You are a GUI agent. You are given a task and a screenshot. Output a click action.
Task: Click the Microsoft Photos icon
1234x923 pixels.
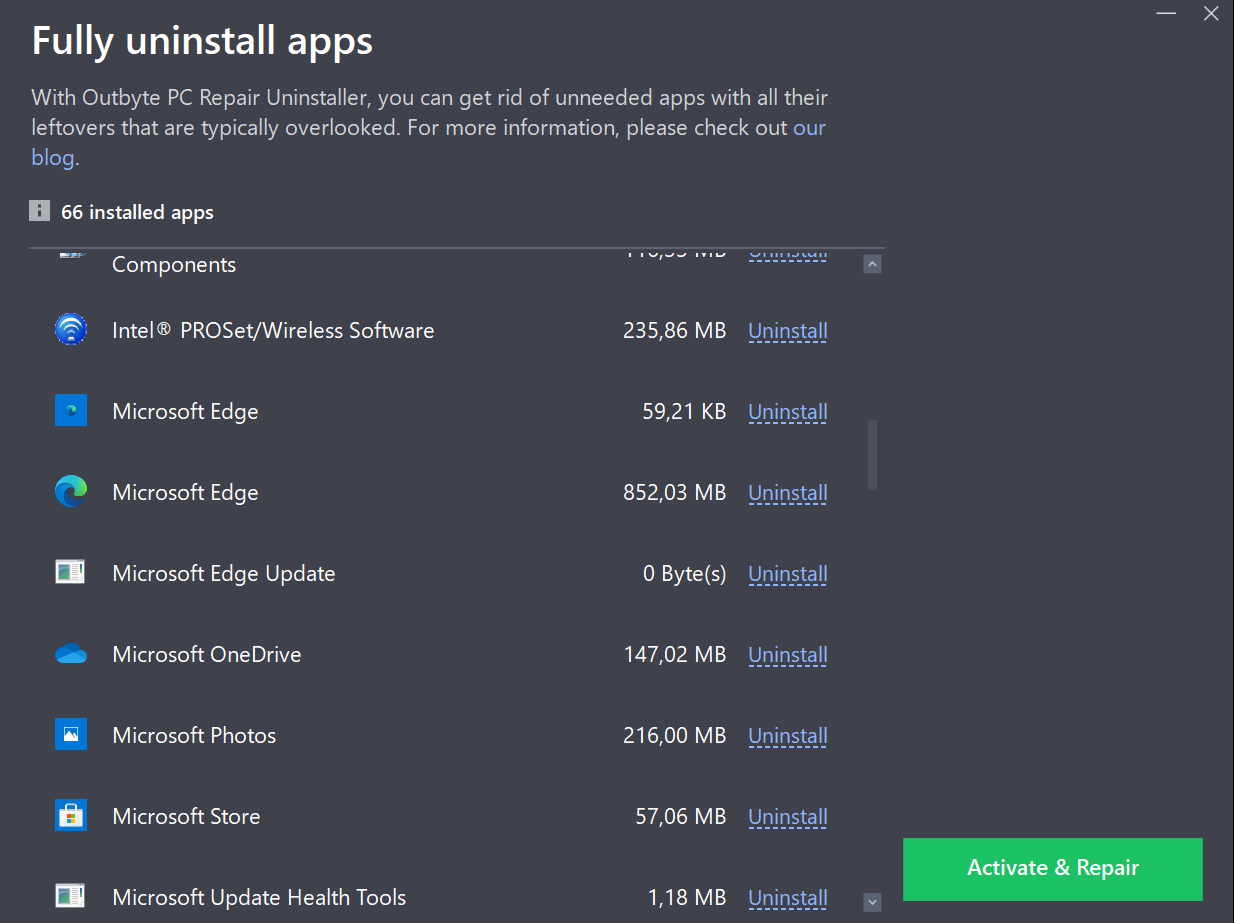(71, 735)
